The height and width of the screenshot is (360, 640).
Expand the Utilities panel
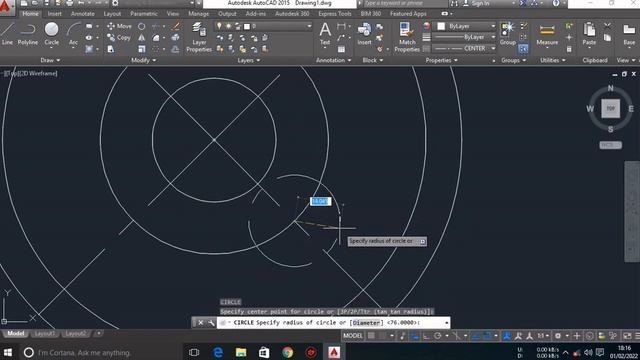pos(553,60)
